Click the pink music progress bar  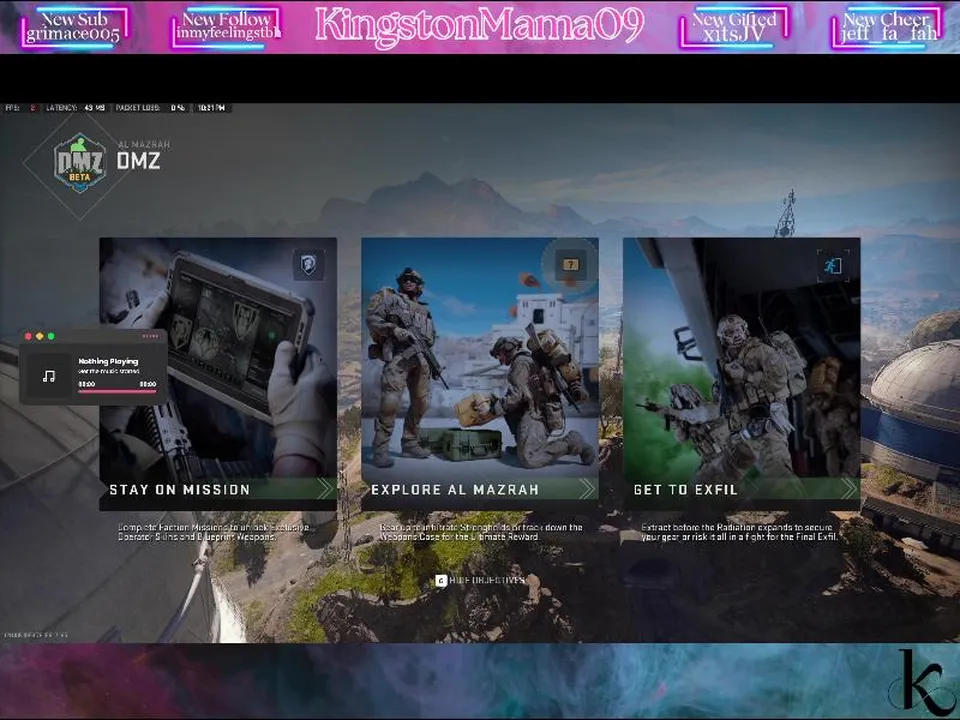[x=117, y=391]
